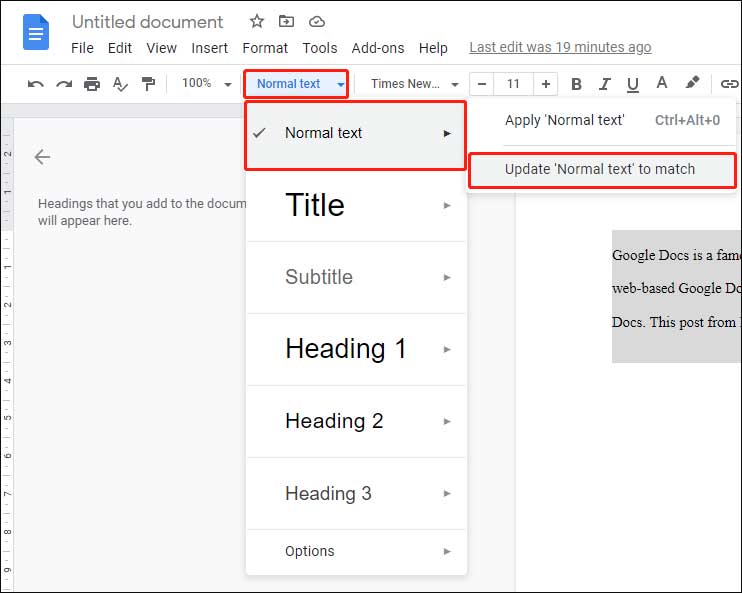Toggle italic formatting
The height and width of the screenshot is (593, 742).
click(x=604, y=84)
